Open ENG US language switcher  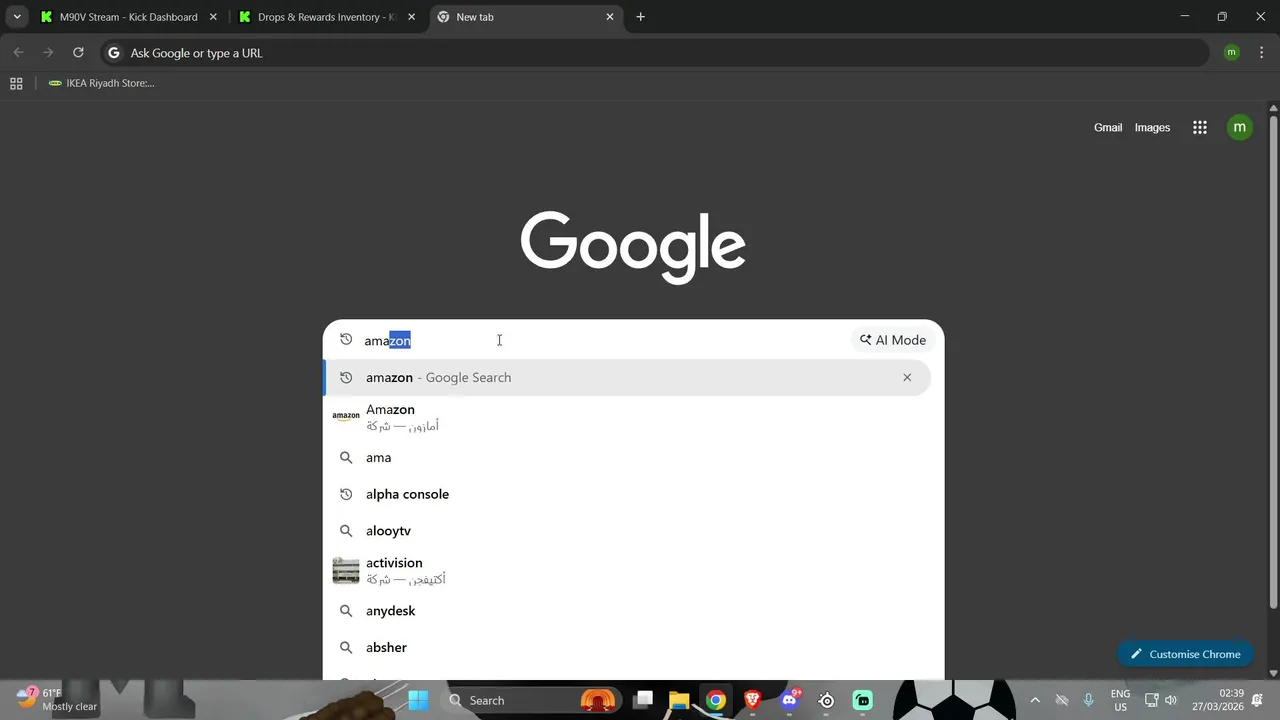tap(1120, 700)
